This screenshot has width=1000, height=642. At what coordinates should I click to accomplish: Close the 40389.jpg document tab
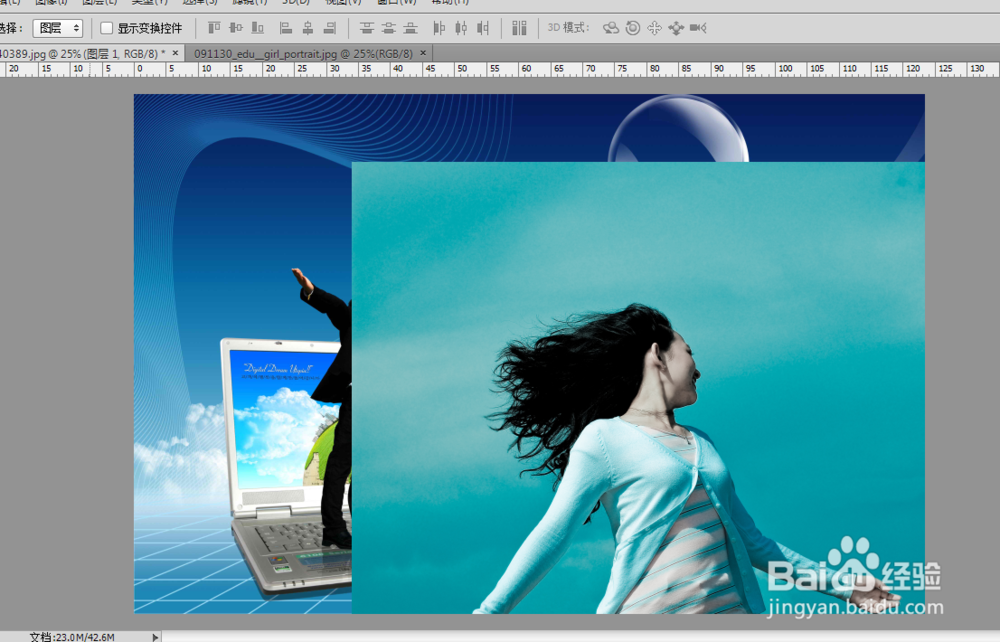pyautogui.click(x=175, y=54)
